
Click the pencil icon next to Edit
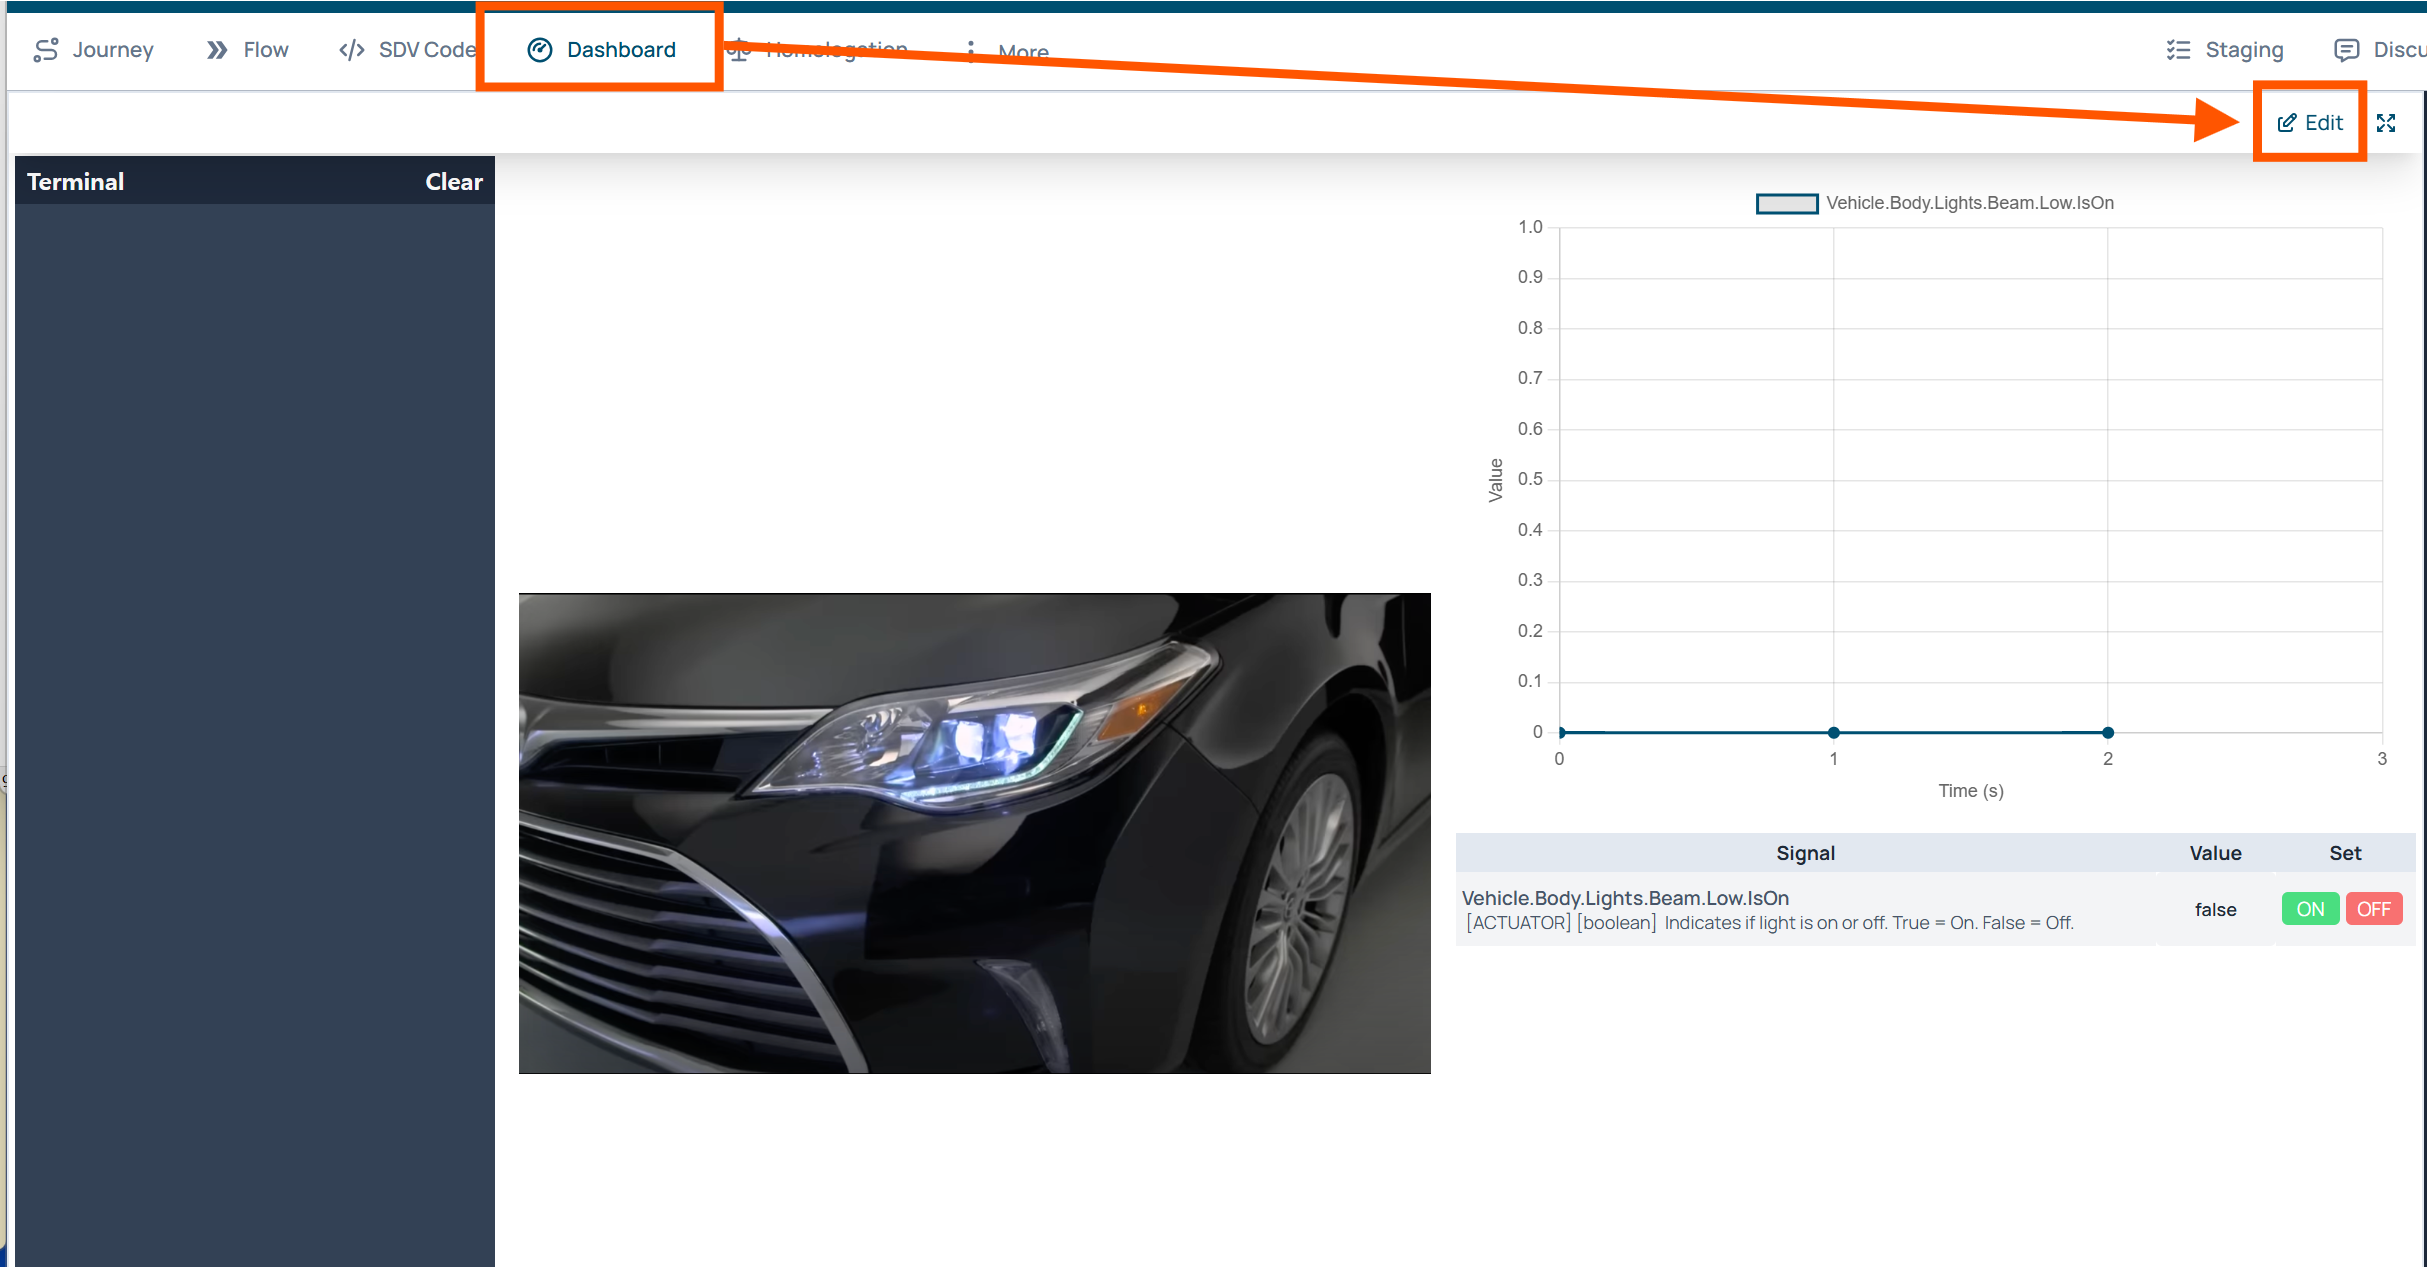(x=2287, y=123)
